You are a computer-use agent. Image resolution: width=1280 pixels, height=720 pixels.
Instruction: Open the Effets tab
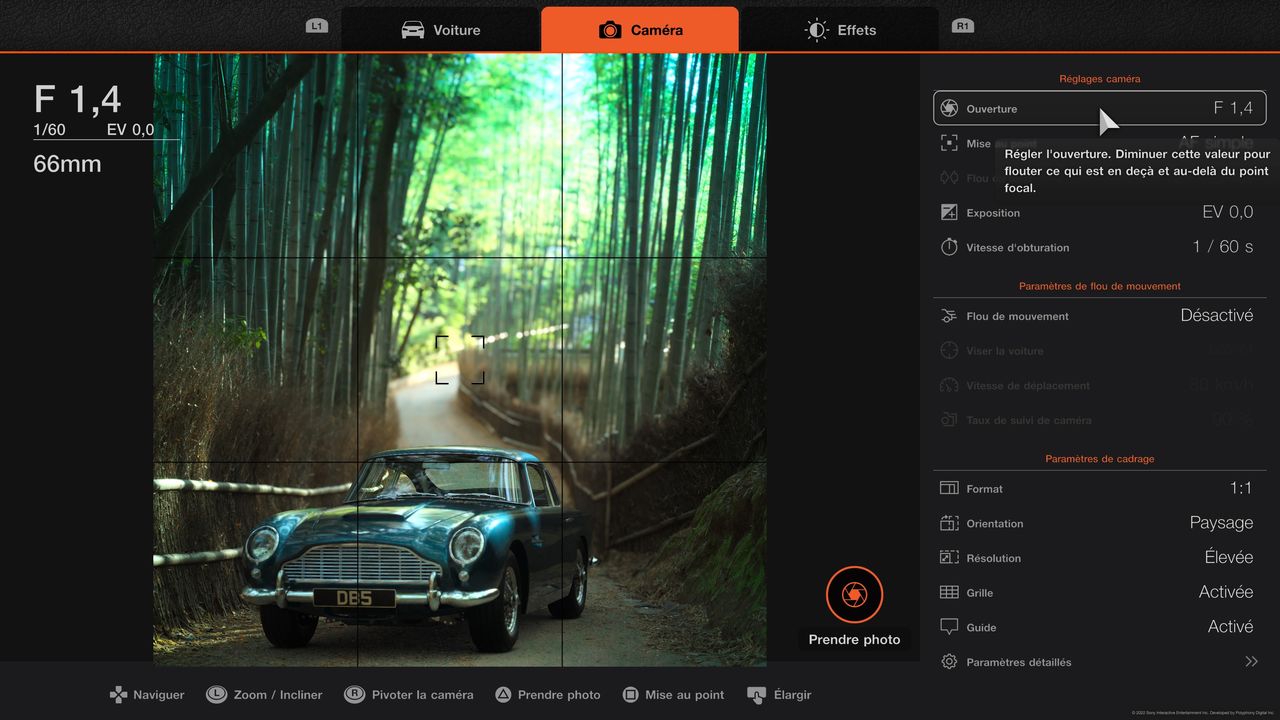coord(839,30)
